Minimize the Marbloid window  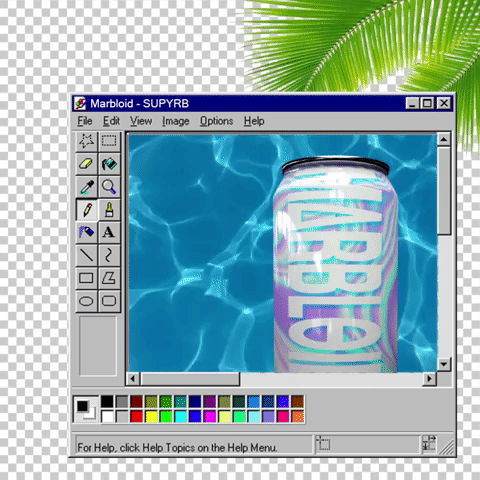point(412,104)
